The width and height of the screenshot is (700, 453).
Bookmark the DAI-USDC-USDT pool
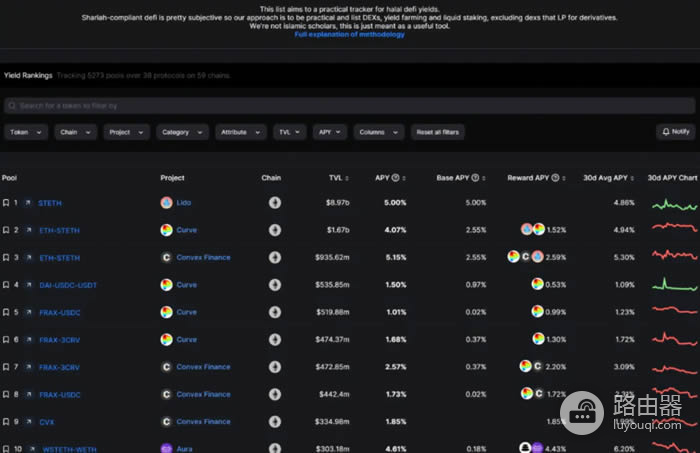[6, 285]
